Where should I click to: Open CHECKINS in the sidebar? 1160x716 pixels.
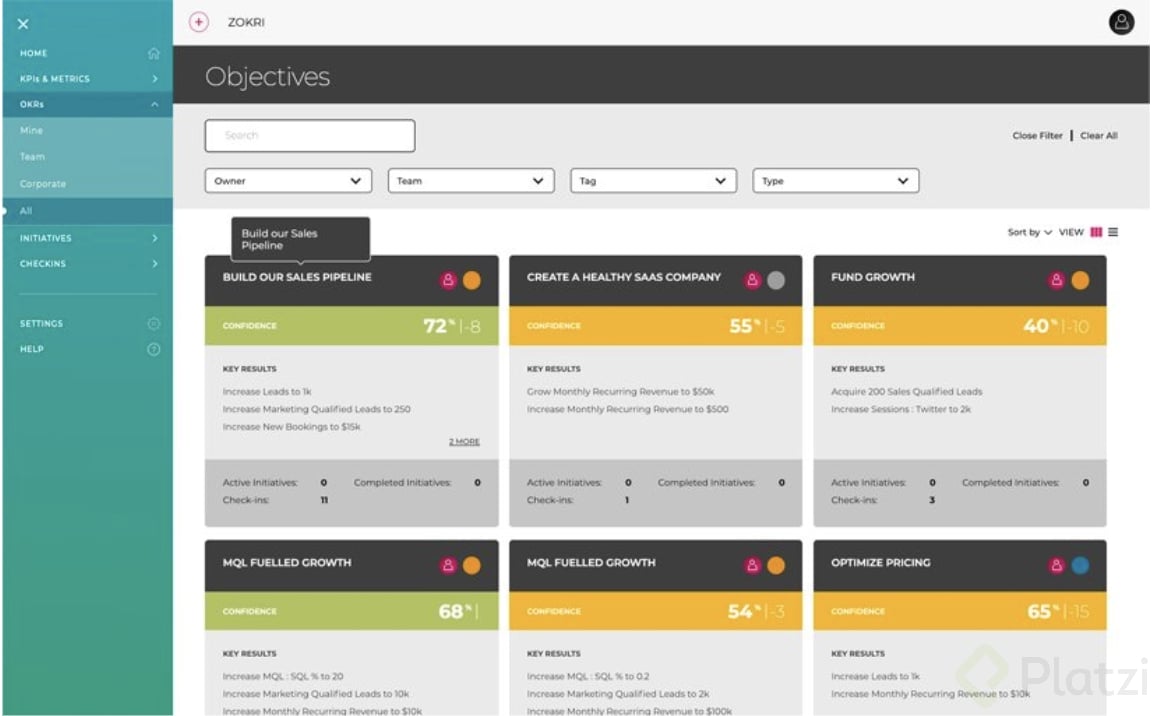click(43, 263)
